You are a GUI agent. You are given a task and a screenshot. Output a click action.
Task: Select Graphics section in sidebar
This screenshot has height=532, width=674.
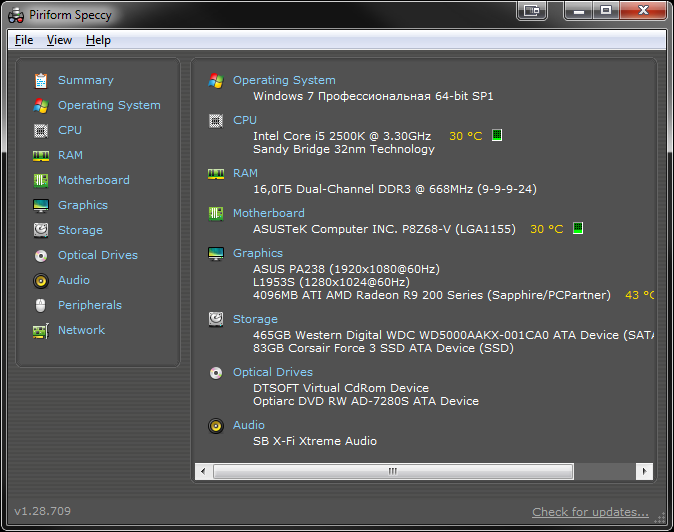tap(83, 205)
